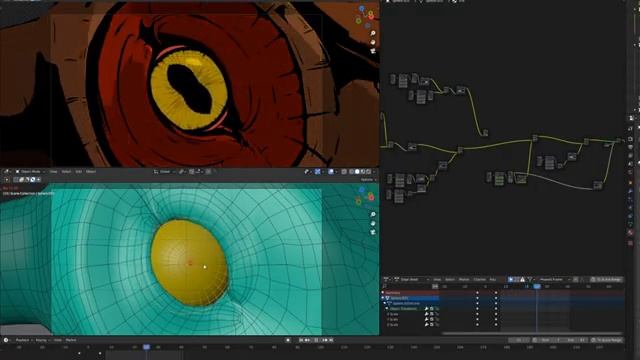640x360 pixels.
Task: Select the Sphere.001 channel row
Action: tap(410, 298)
